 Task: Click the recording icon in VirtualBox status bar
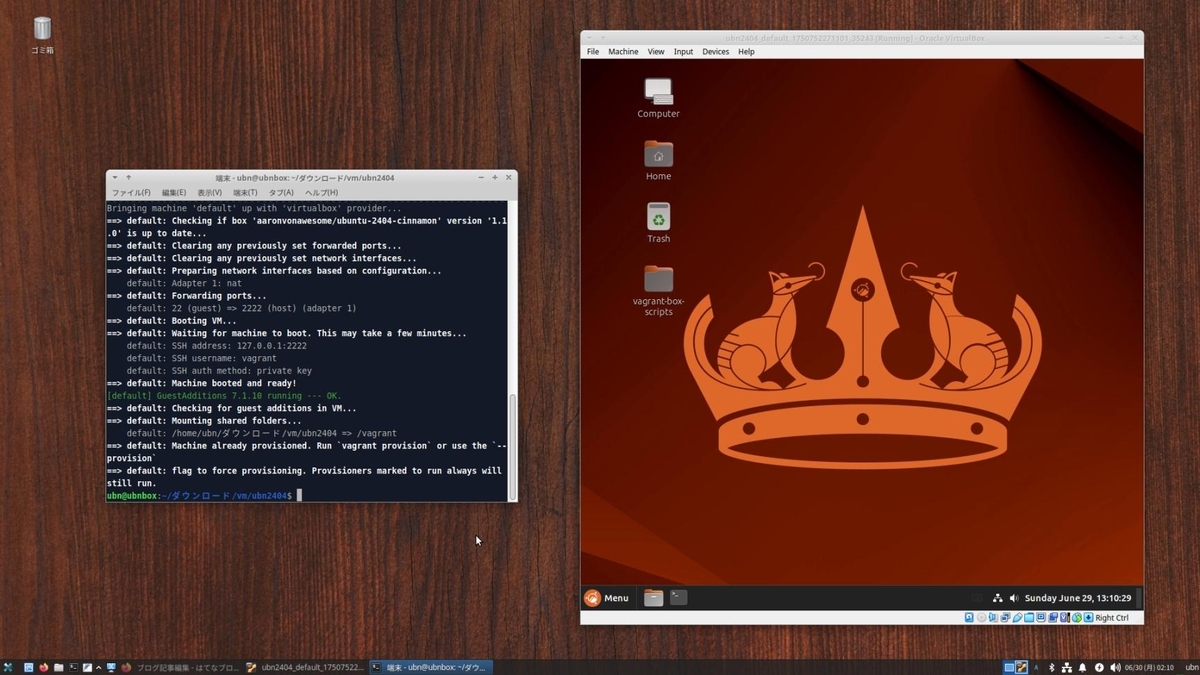pyautogui.click(x=1053, y=618)
